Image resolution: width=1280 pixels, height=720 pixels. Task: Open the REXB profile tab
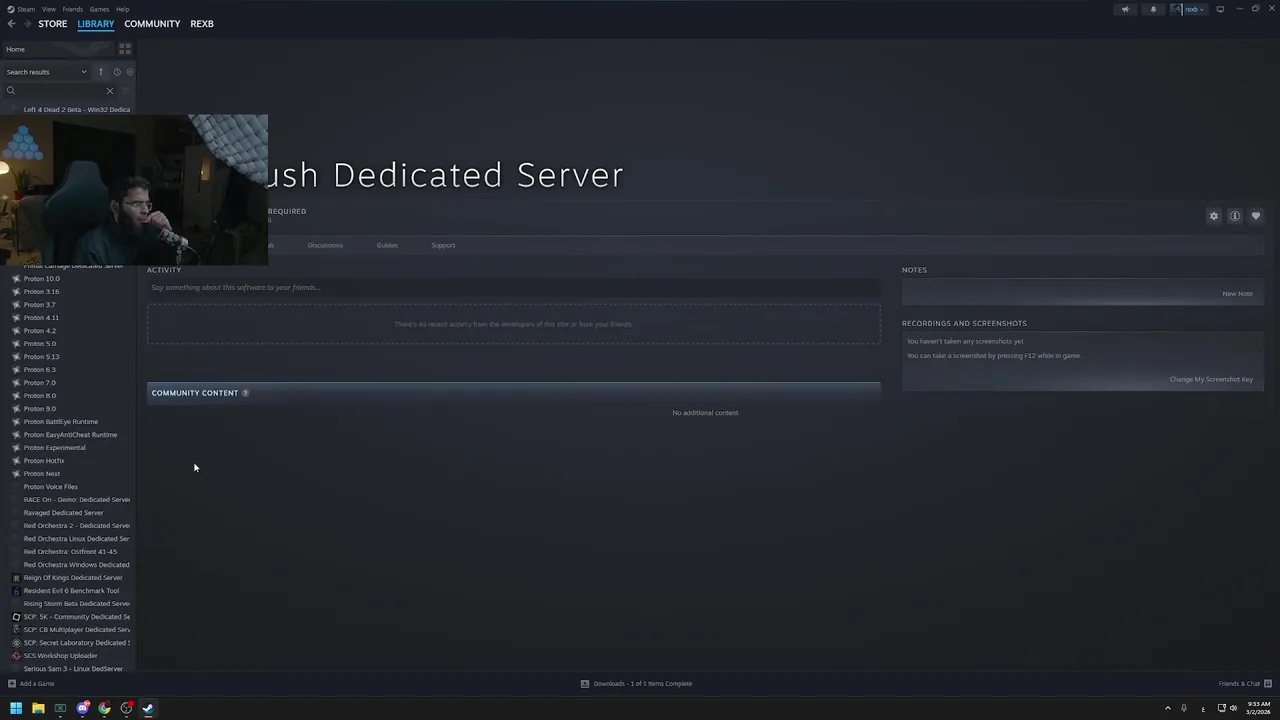(202, 24)
